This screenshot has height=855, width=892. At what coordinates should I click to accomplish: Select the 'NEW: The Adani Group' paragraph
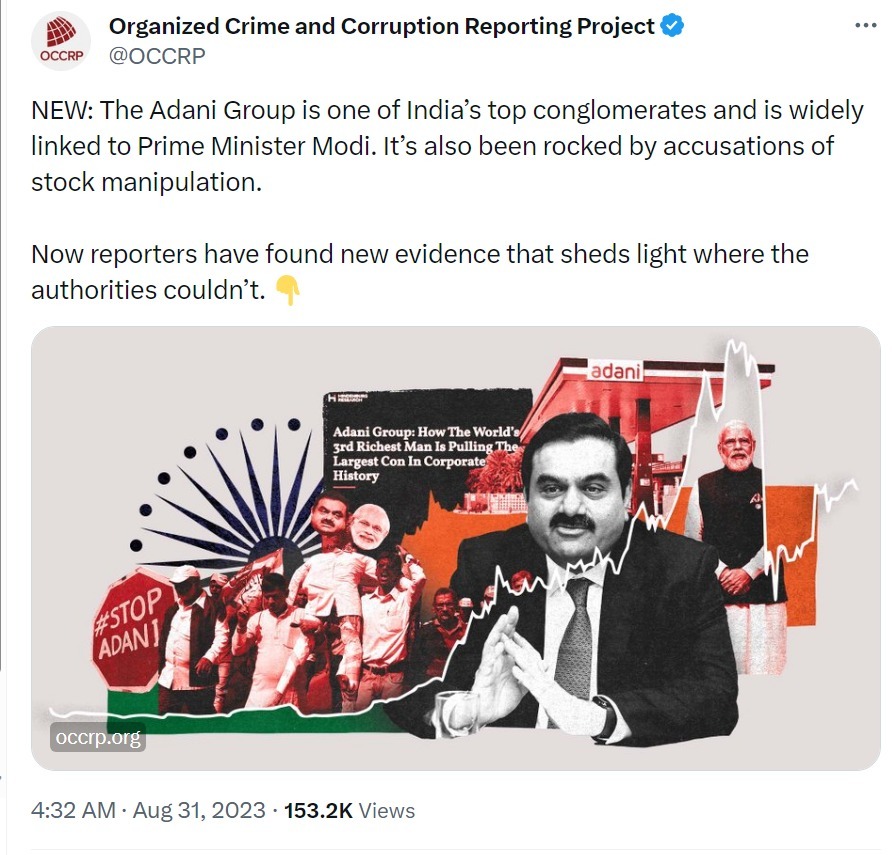tap(447, 146)
